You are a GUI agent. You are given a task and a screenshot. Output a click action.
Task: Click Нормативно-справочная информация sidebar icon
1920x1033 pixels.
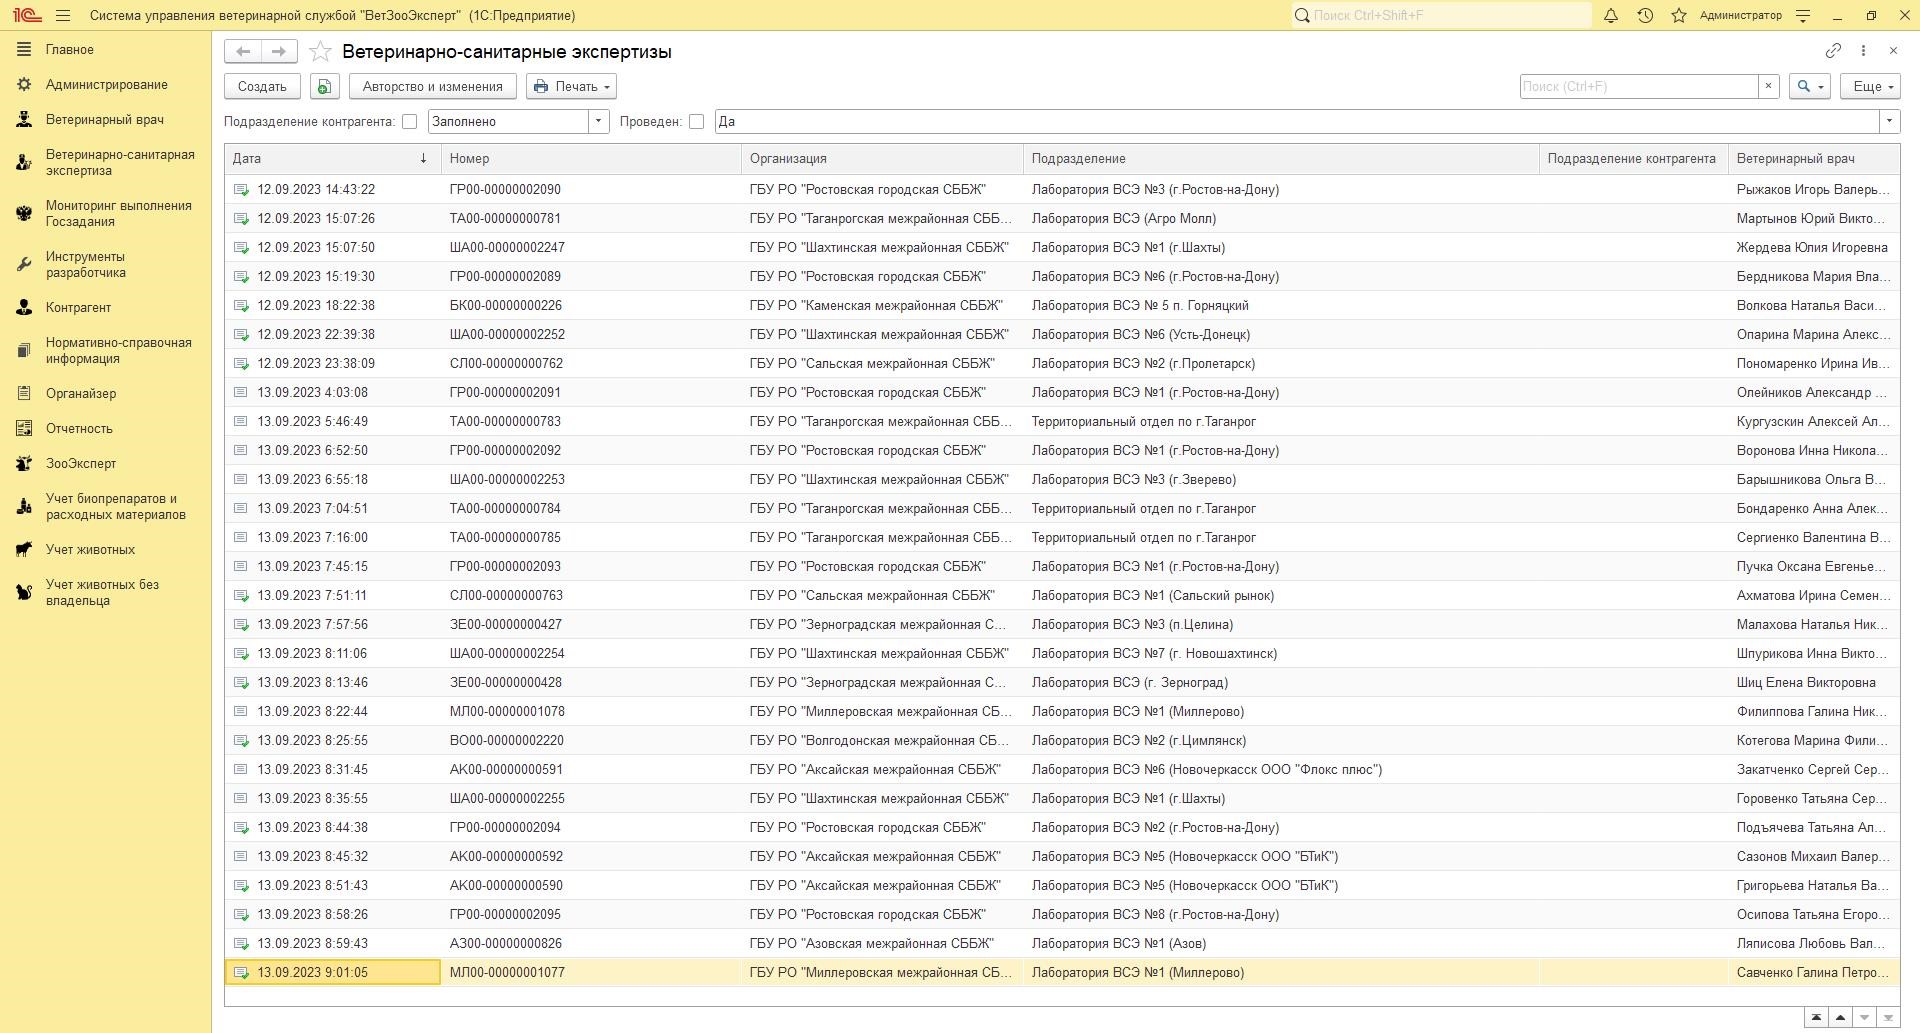pyautogui.click(x=24, y=350)
